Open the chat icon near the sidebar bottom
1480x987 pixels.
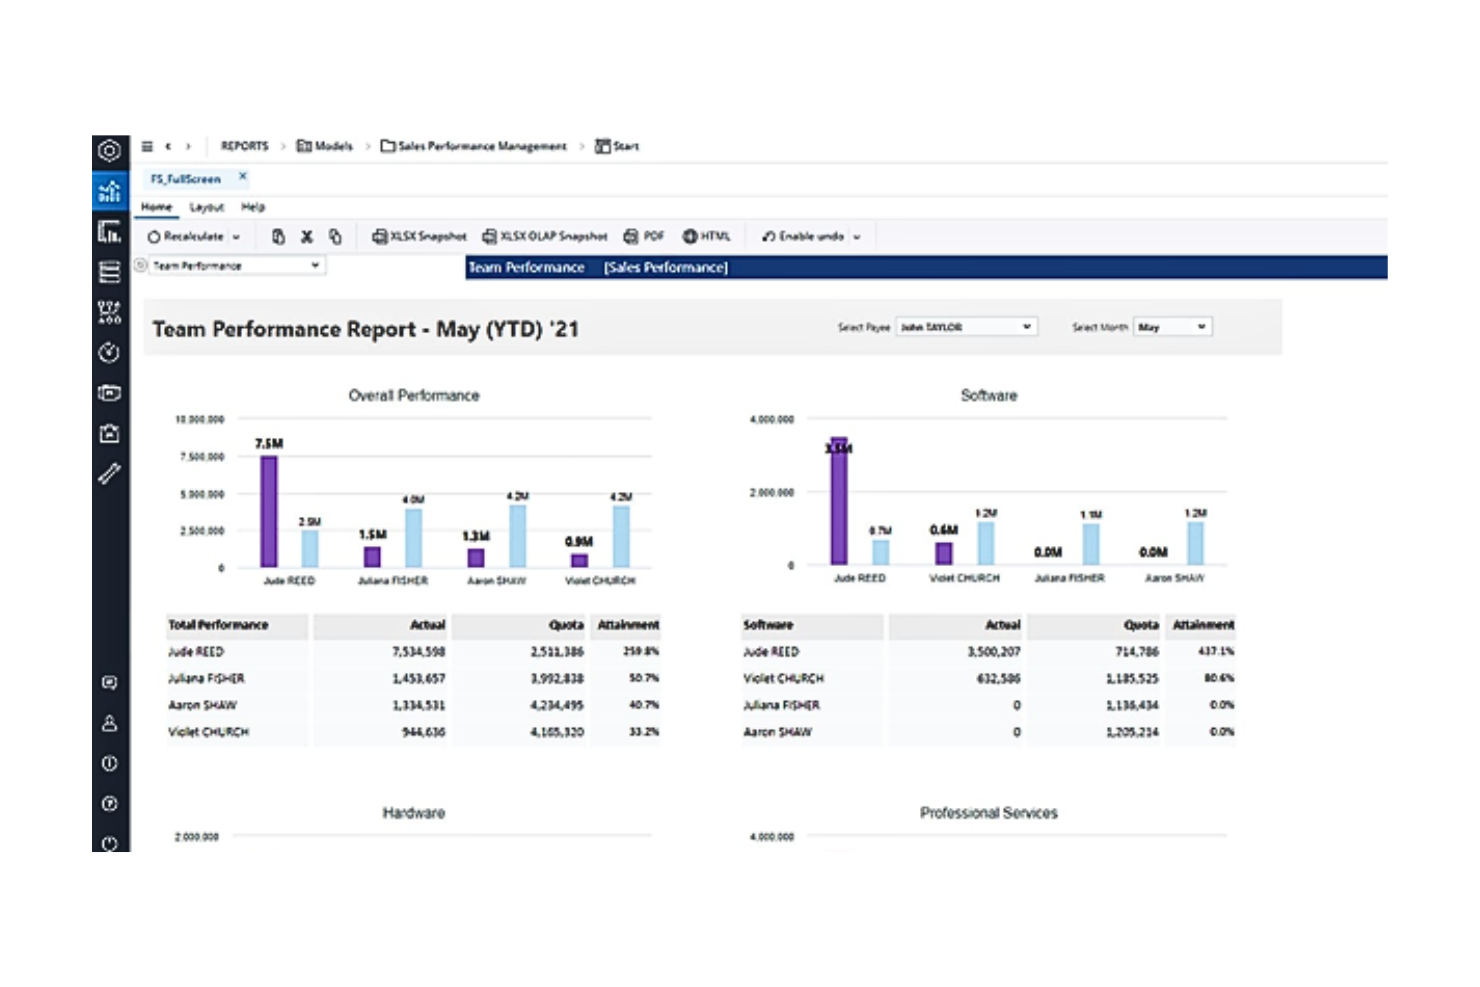click(x=109, y=683)
